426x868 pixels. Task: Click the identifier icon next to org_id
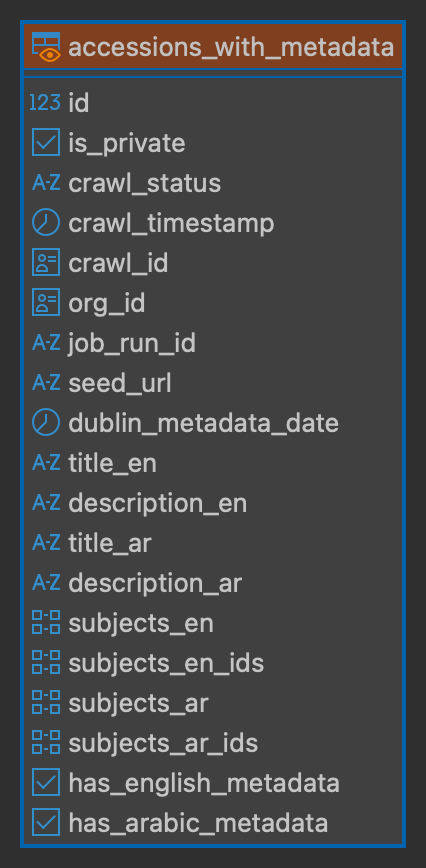pos(46,302)
